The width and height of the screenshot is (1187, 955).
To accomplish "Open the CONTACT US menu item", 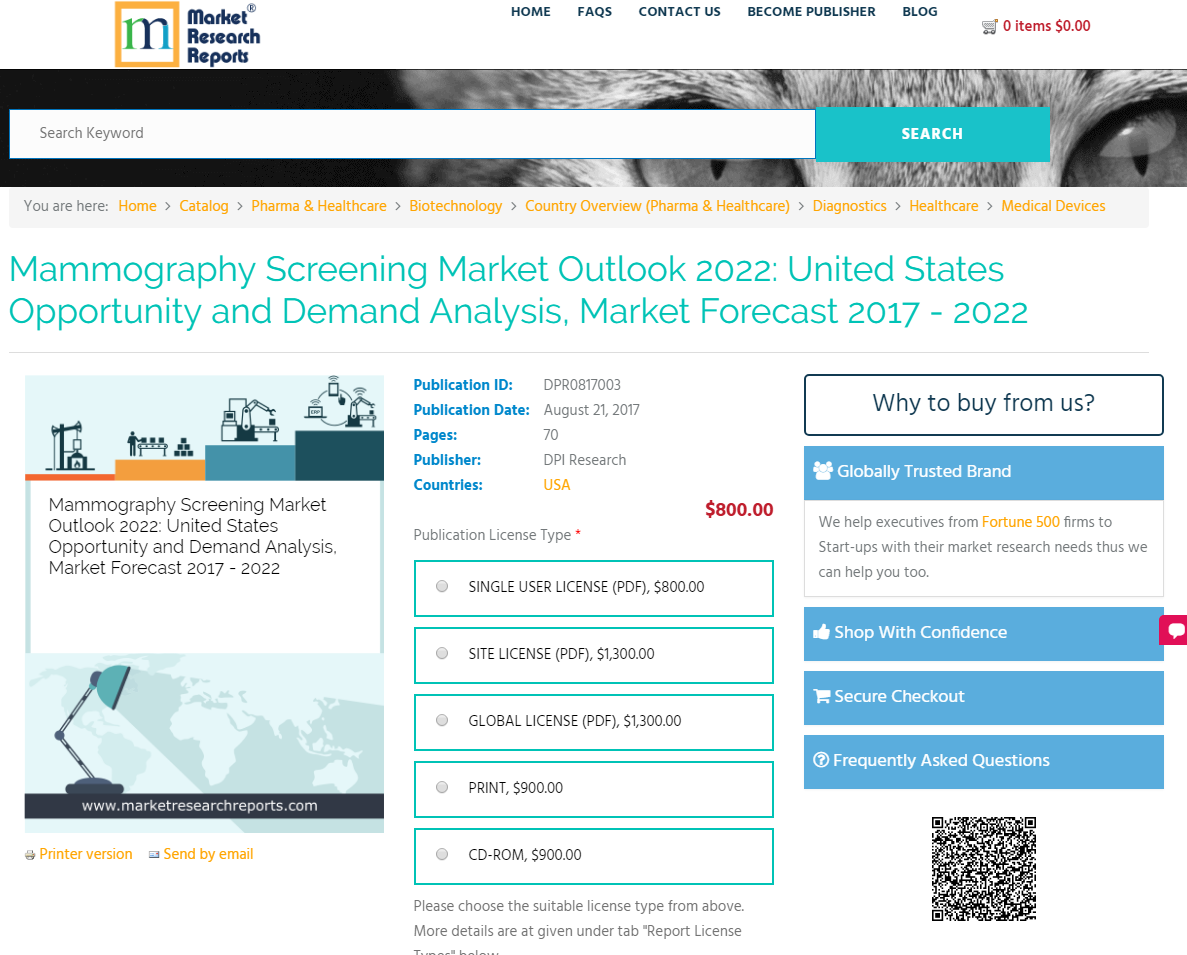I will pos(679,12).
